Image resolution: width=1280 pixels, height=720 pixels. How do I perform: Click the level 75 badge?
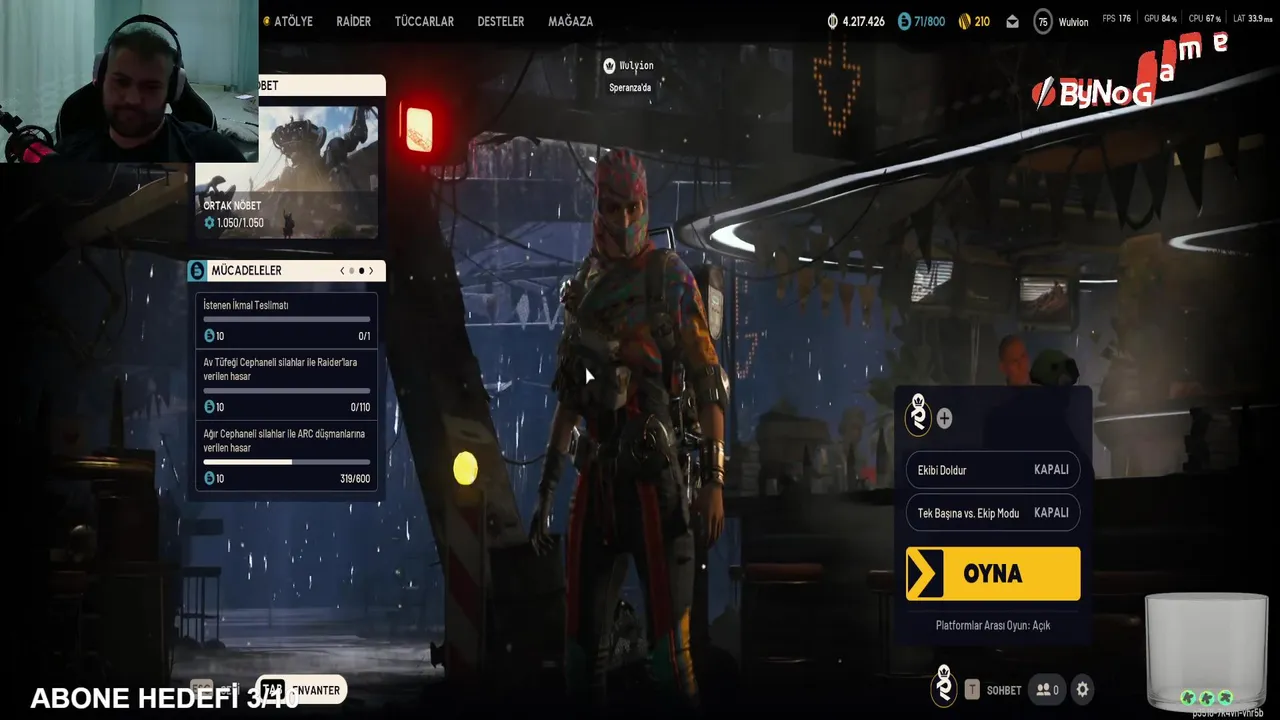[x=1043, y=22]
